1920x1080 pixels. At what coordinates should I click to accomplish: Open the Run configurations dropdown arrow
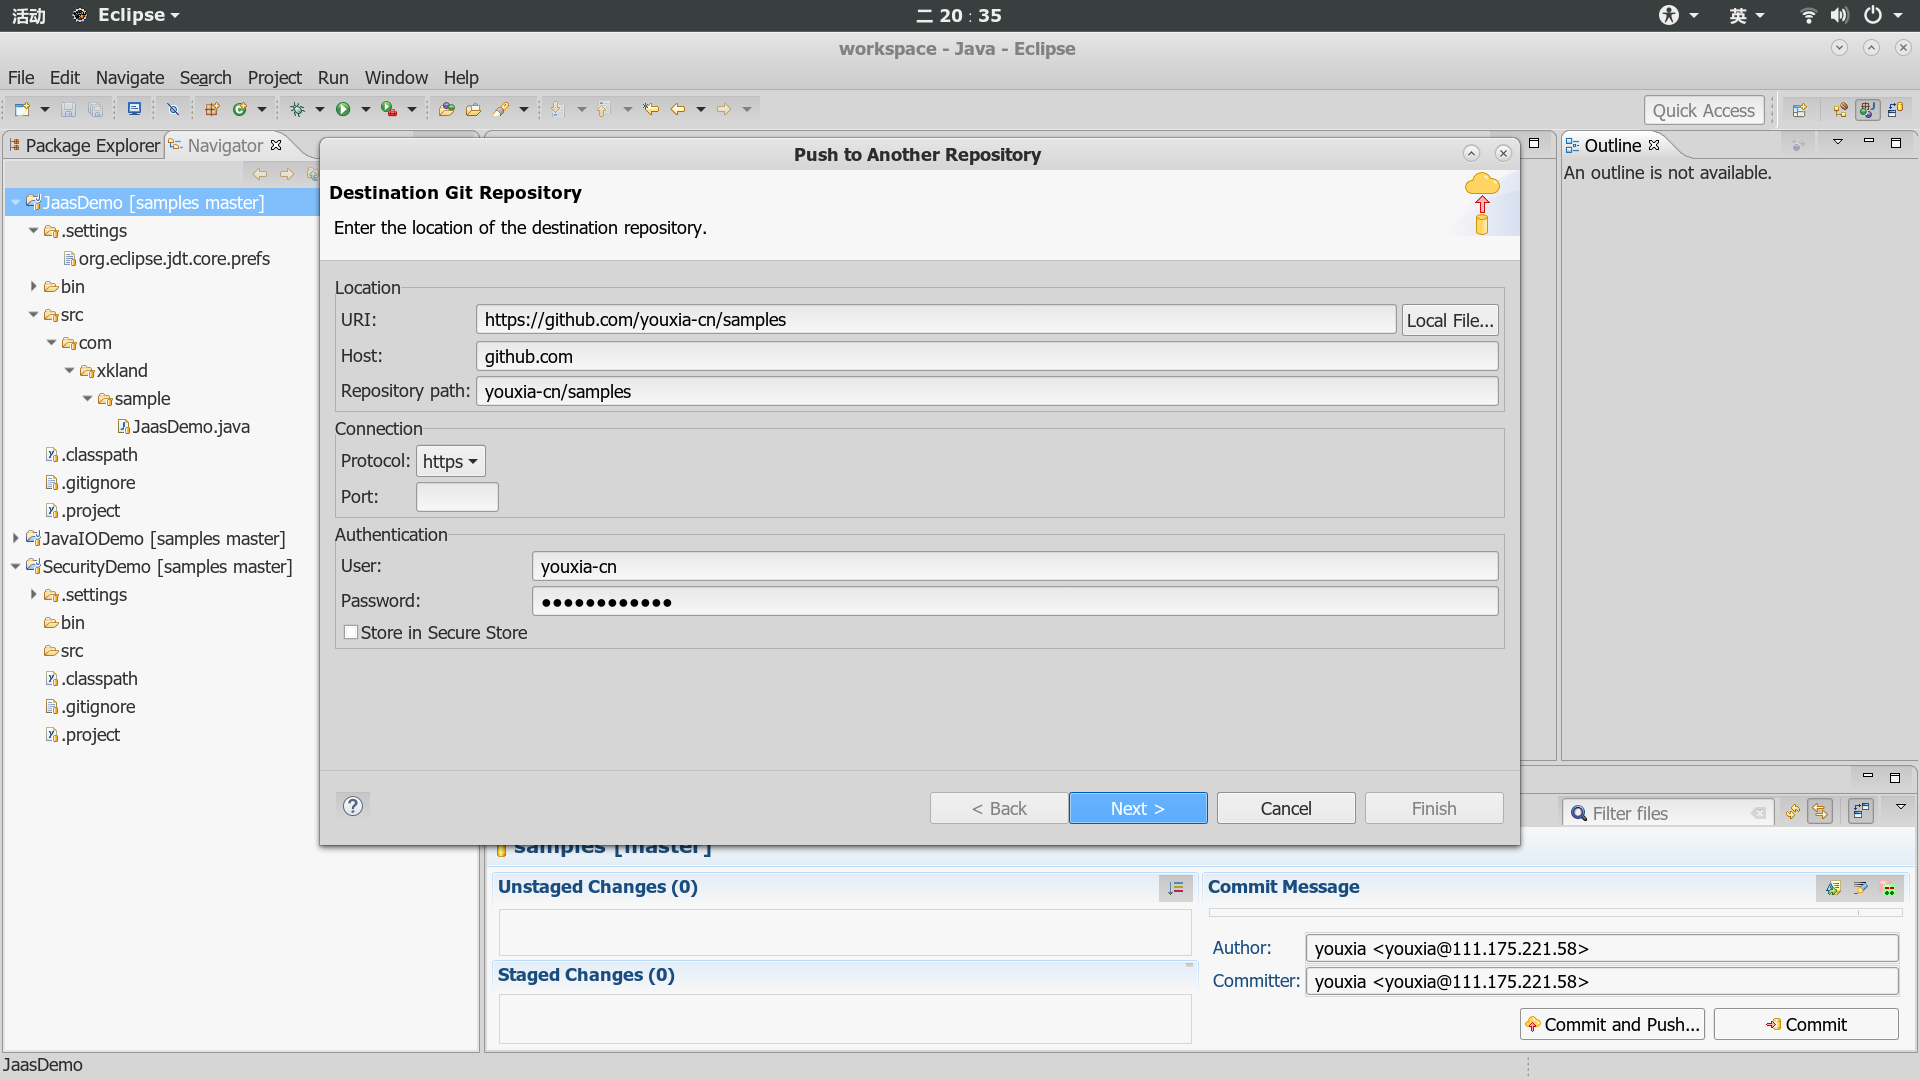[366, 109]
